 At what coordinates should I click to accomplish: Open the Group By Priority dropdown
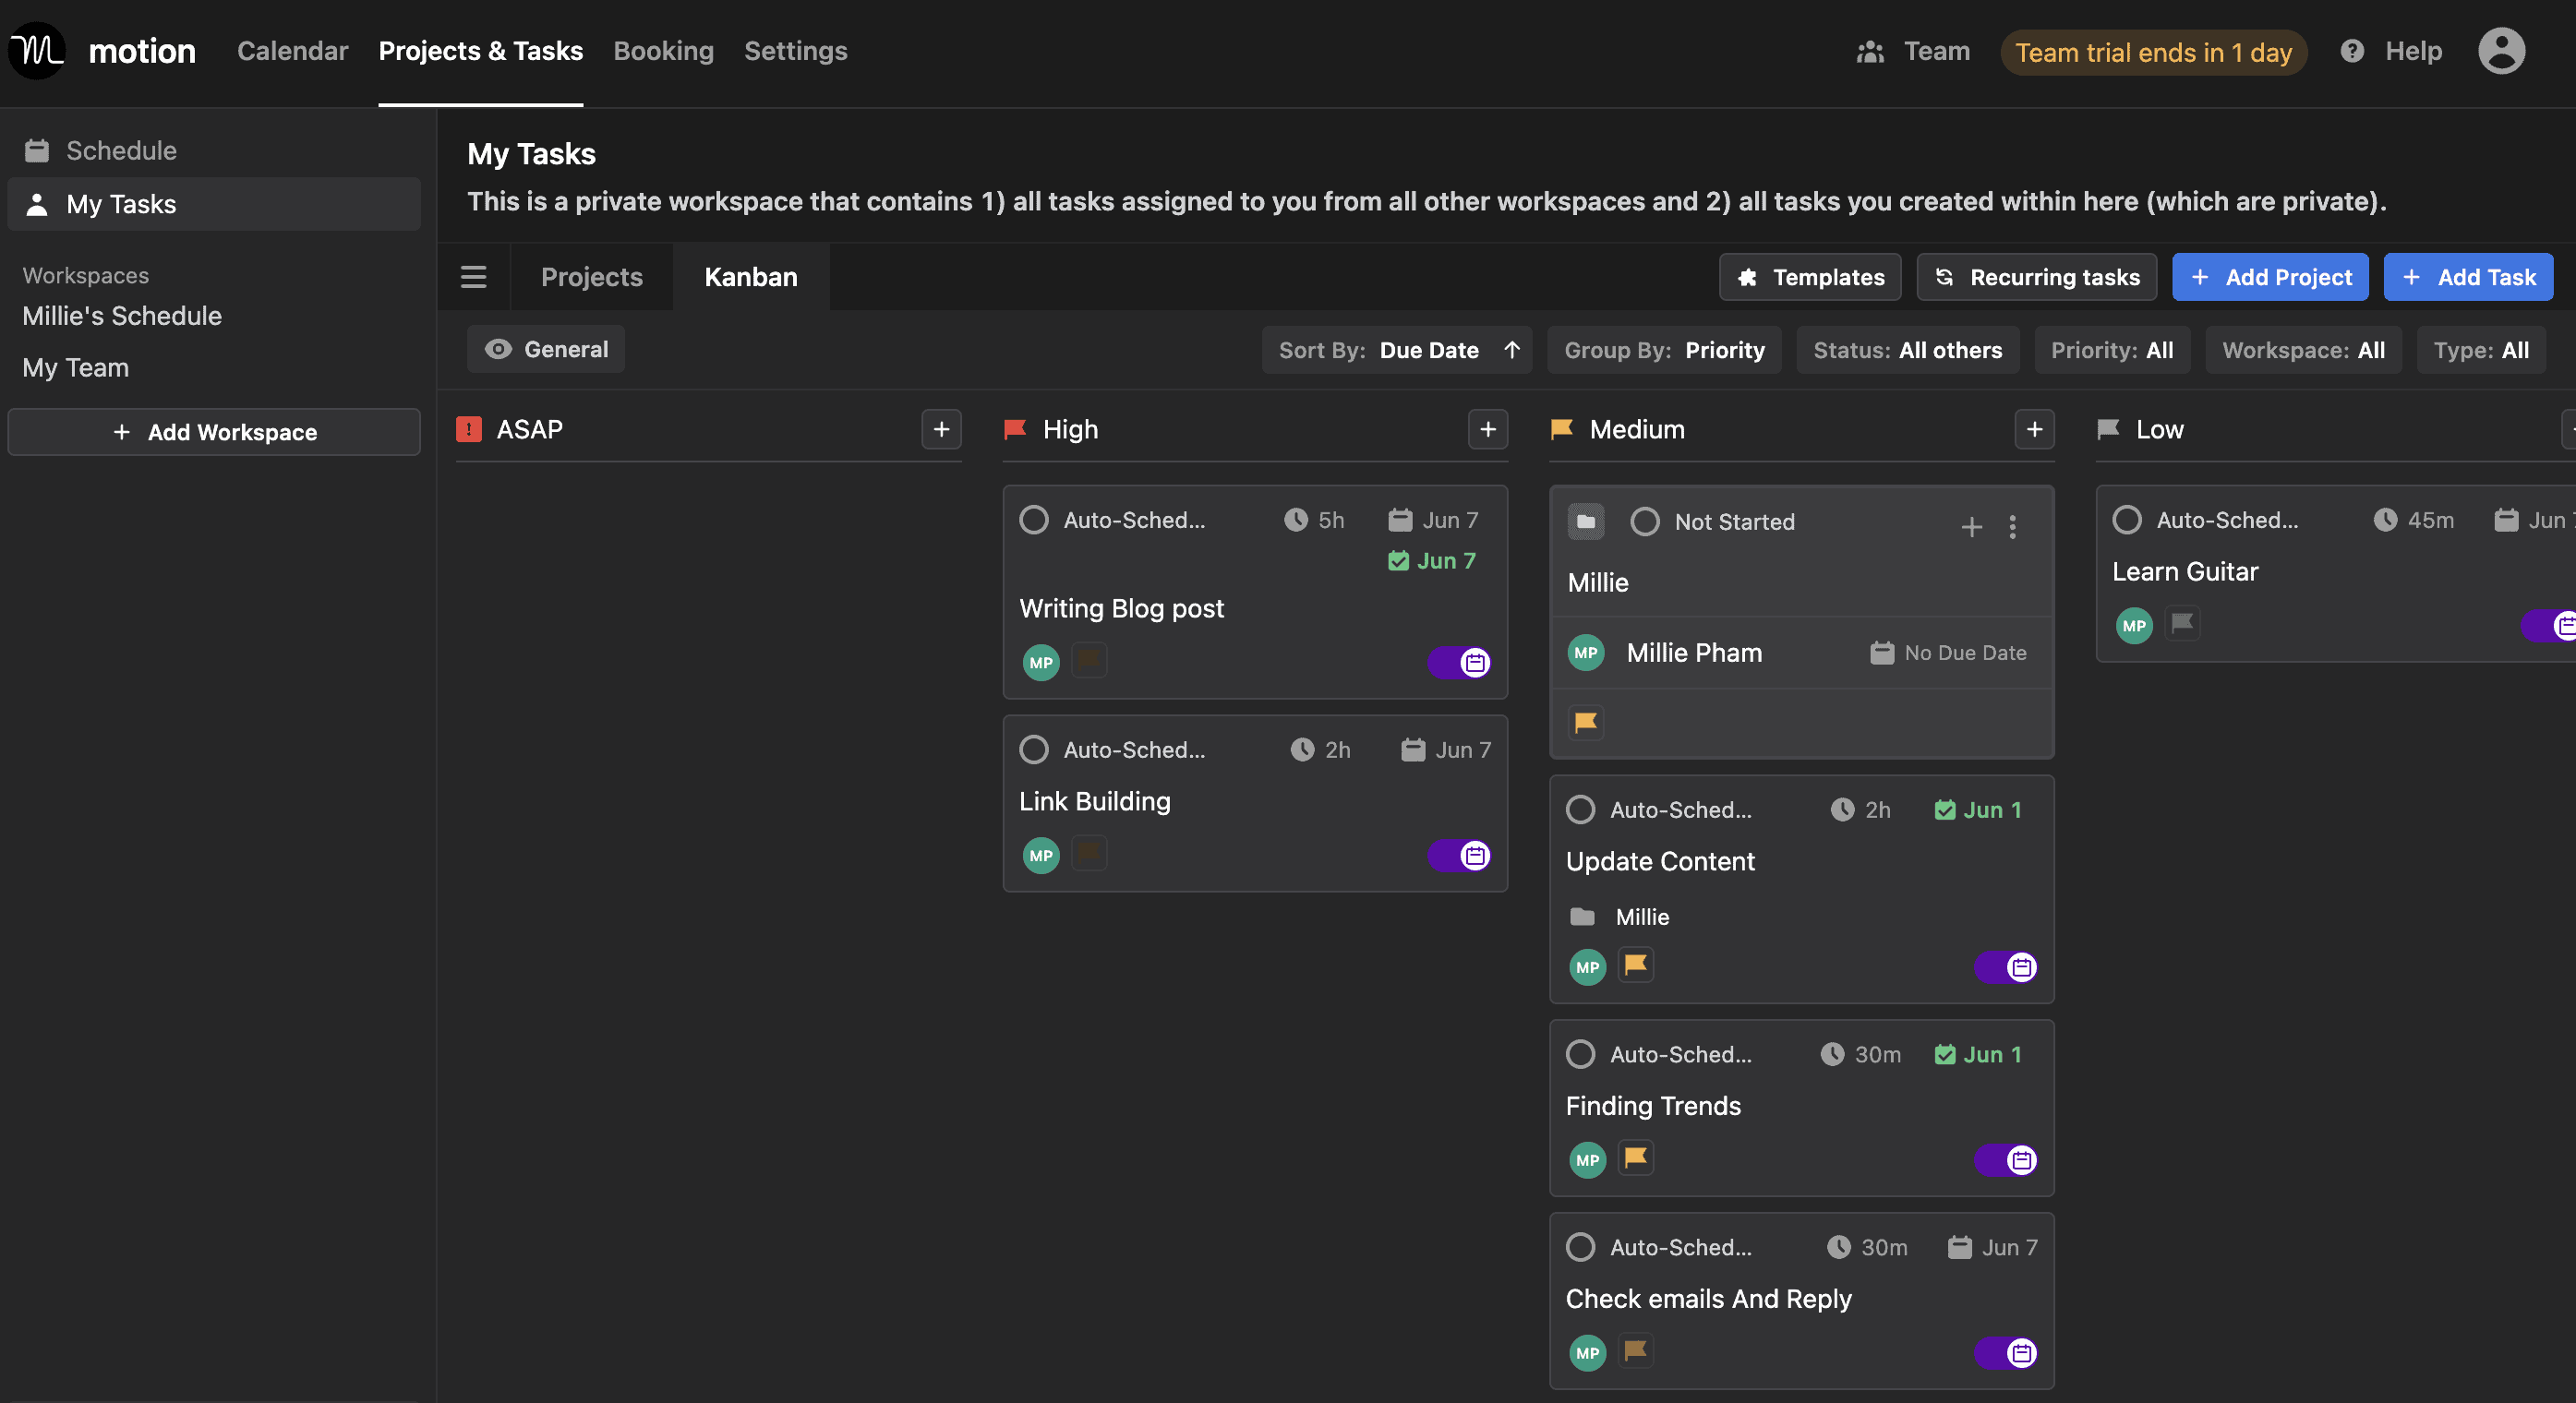[1663, 350]
